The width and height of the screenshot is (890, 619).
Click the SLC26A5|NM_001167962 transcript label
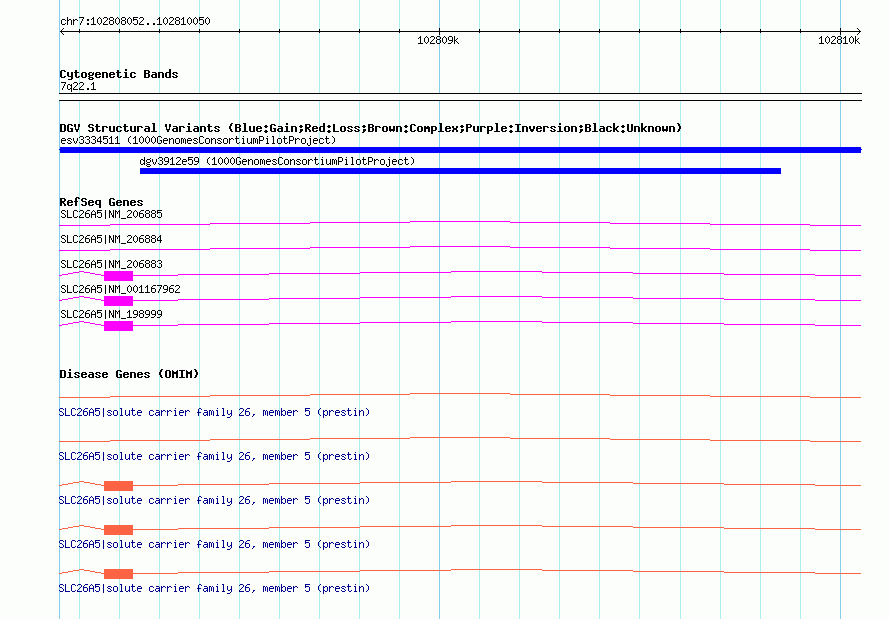[120, 289]
